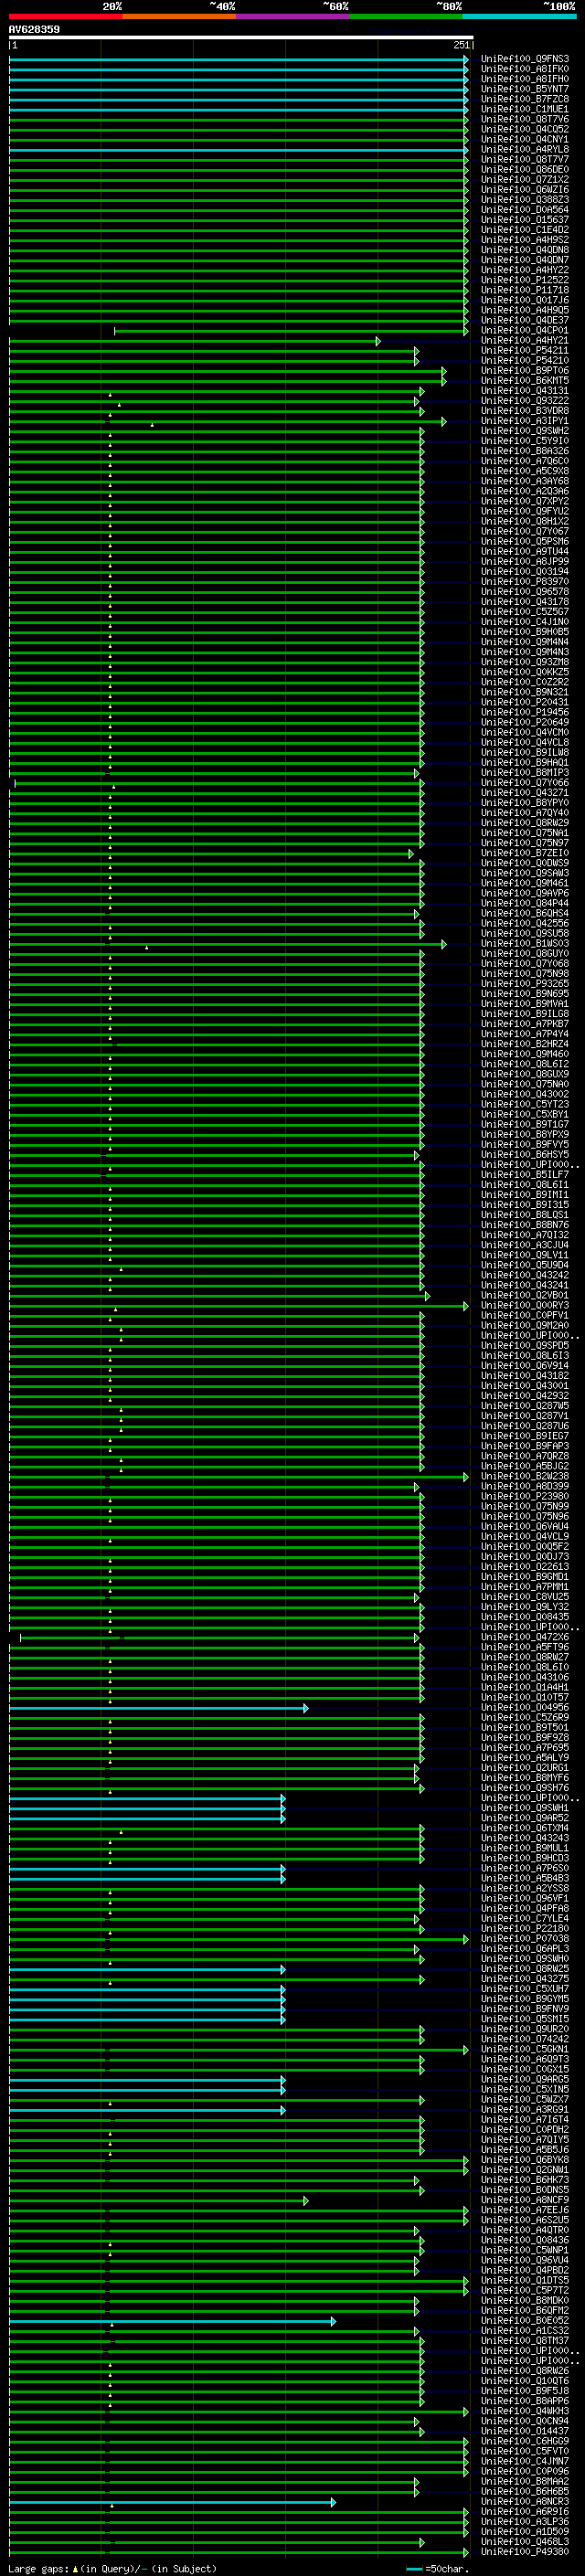Open hit UniRef100_C1MUE1

coord(524,109)
